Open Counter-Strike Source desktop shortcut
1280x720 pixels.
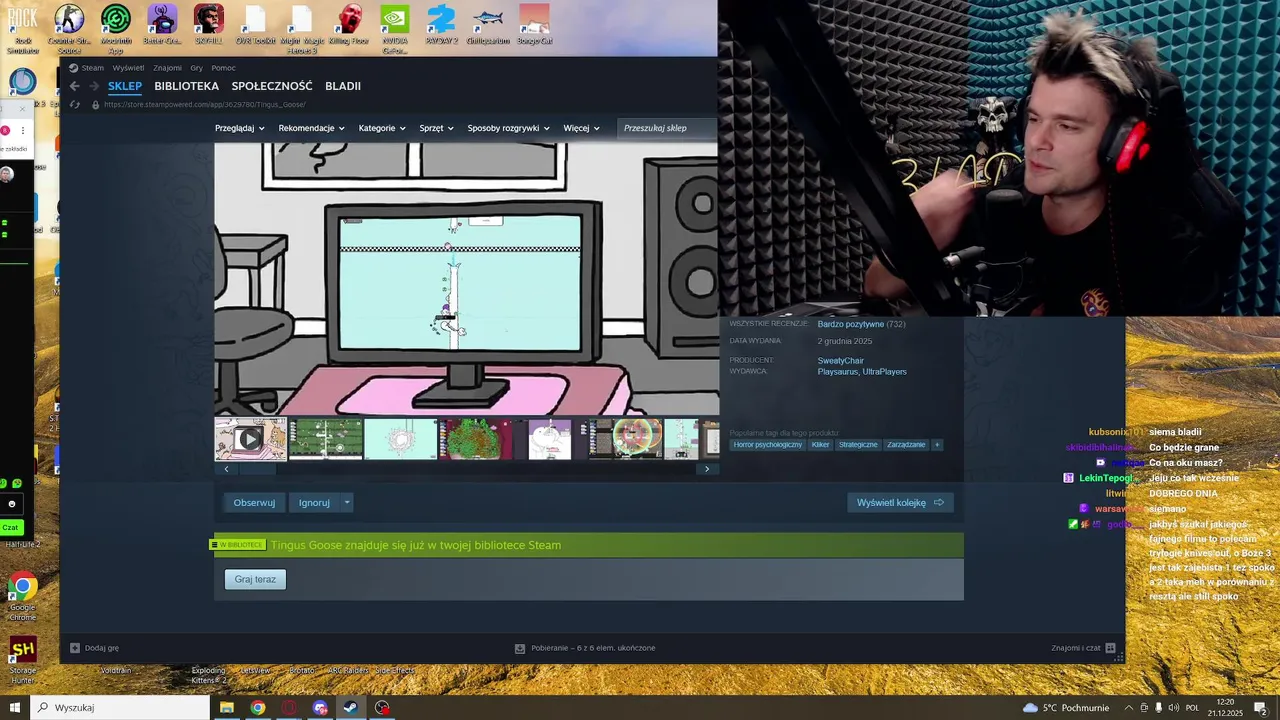coord(69,27)
